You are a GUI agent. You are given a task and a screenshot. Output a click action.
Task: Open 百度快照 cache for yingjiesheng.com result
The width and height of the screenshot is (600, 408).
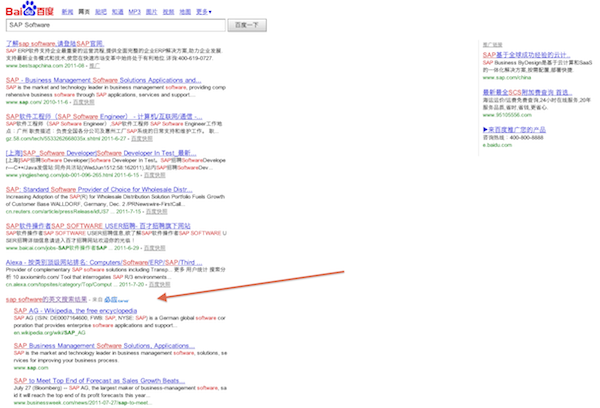tap(155, 175)
